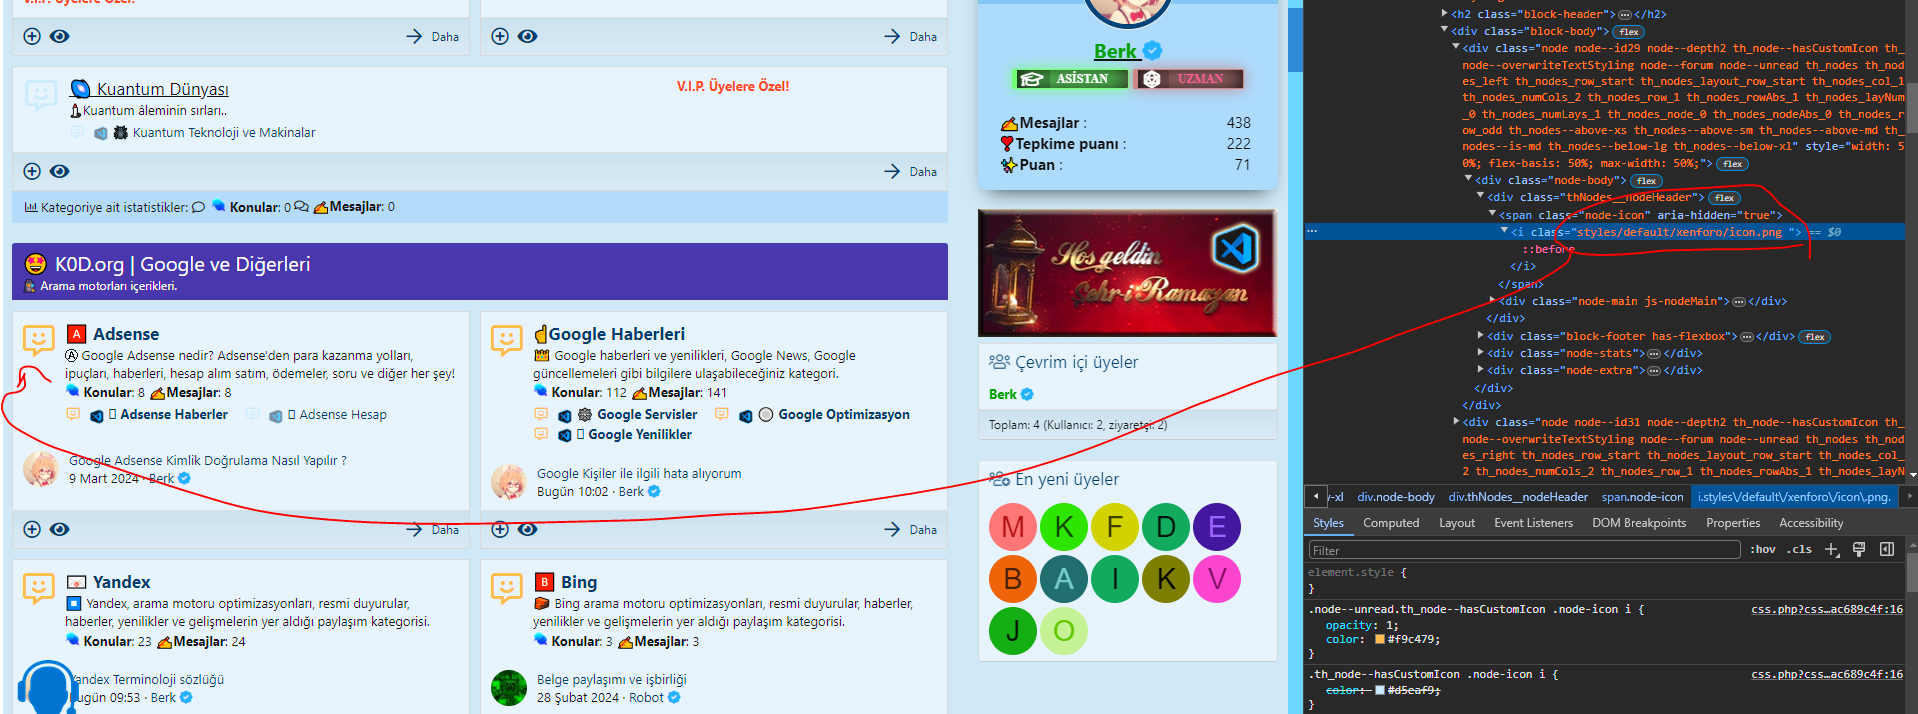Expand the div node-stats element
The width and height of the screenshot is (1918, 714).
pos(1480,353)
